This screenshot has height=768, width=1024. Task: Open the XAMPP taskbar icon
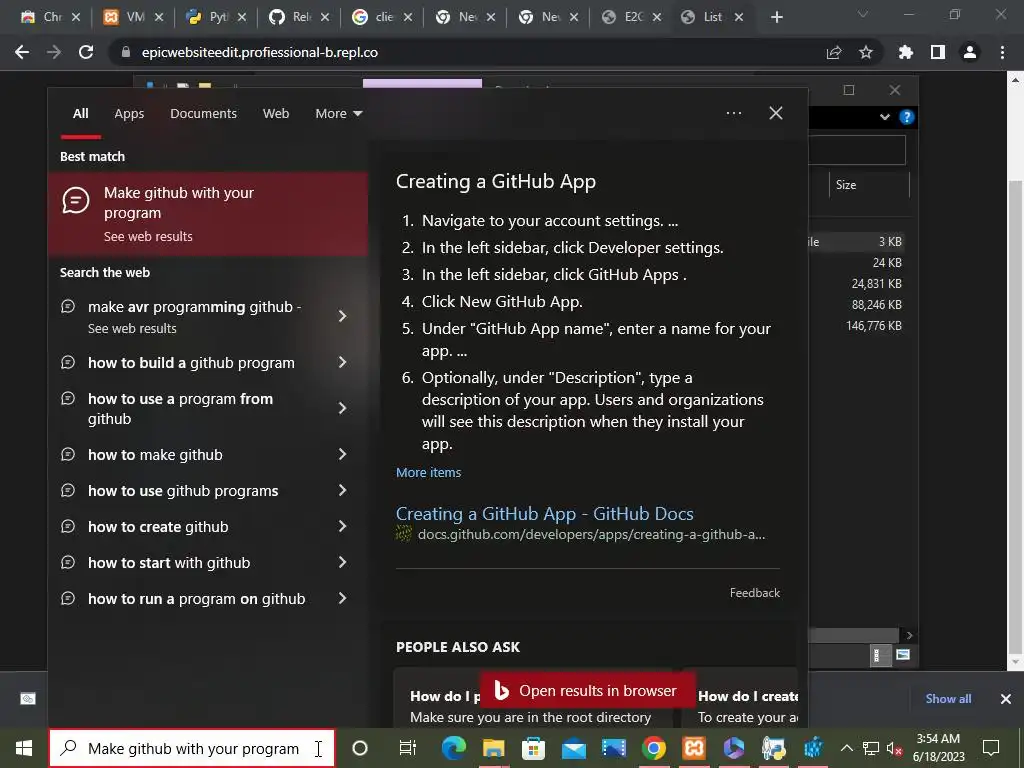click(x=694, y=748)
